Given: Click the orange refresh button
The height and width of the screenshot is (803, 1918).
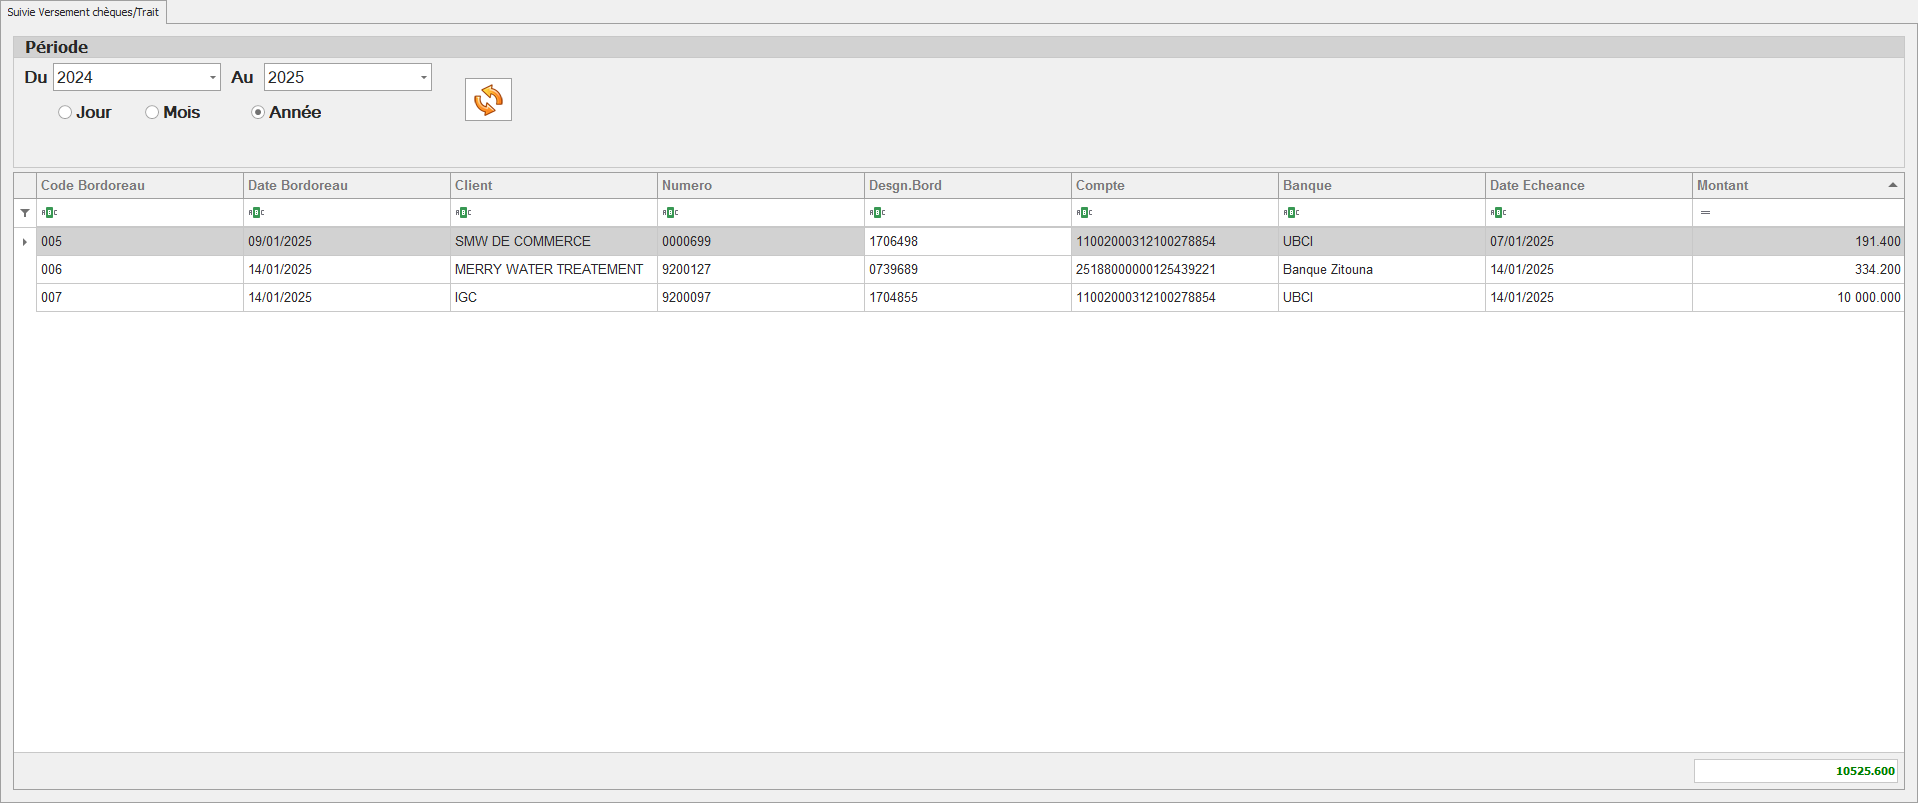Looking at the screenshot, I should [x=488, y=100].
